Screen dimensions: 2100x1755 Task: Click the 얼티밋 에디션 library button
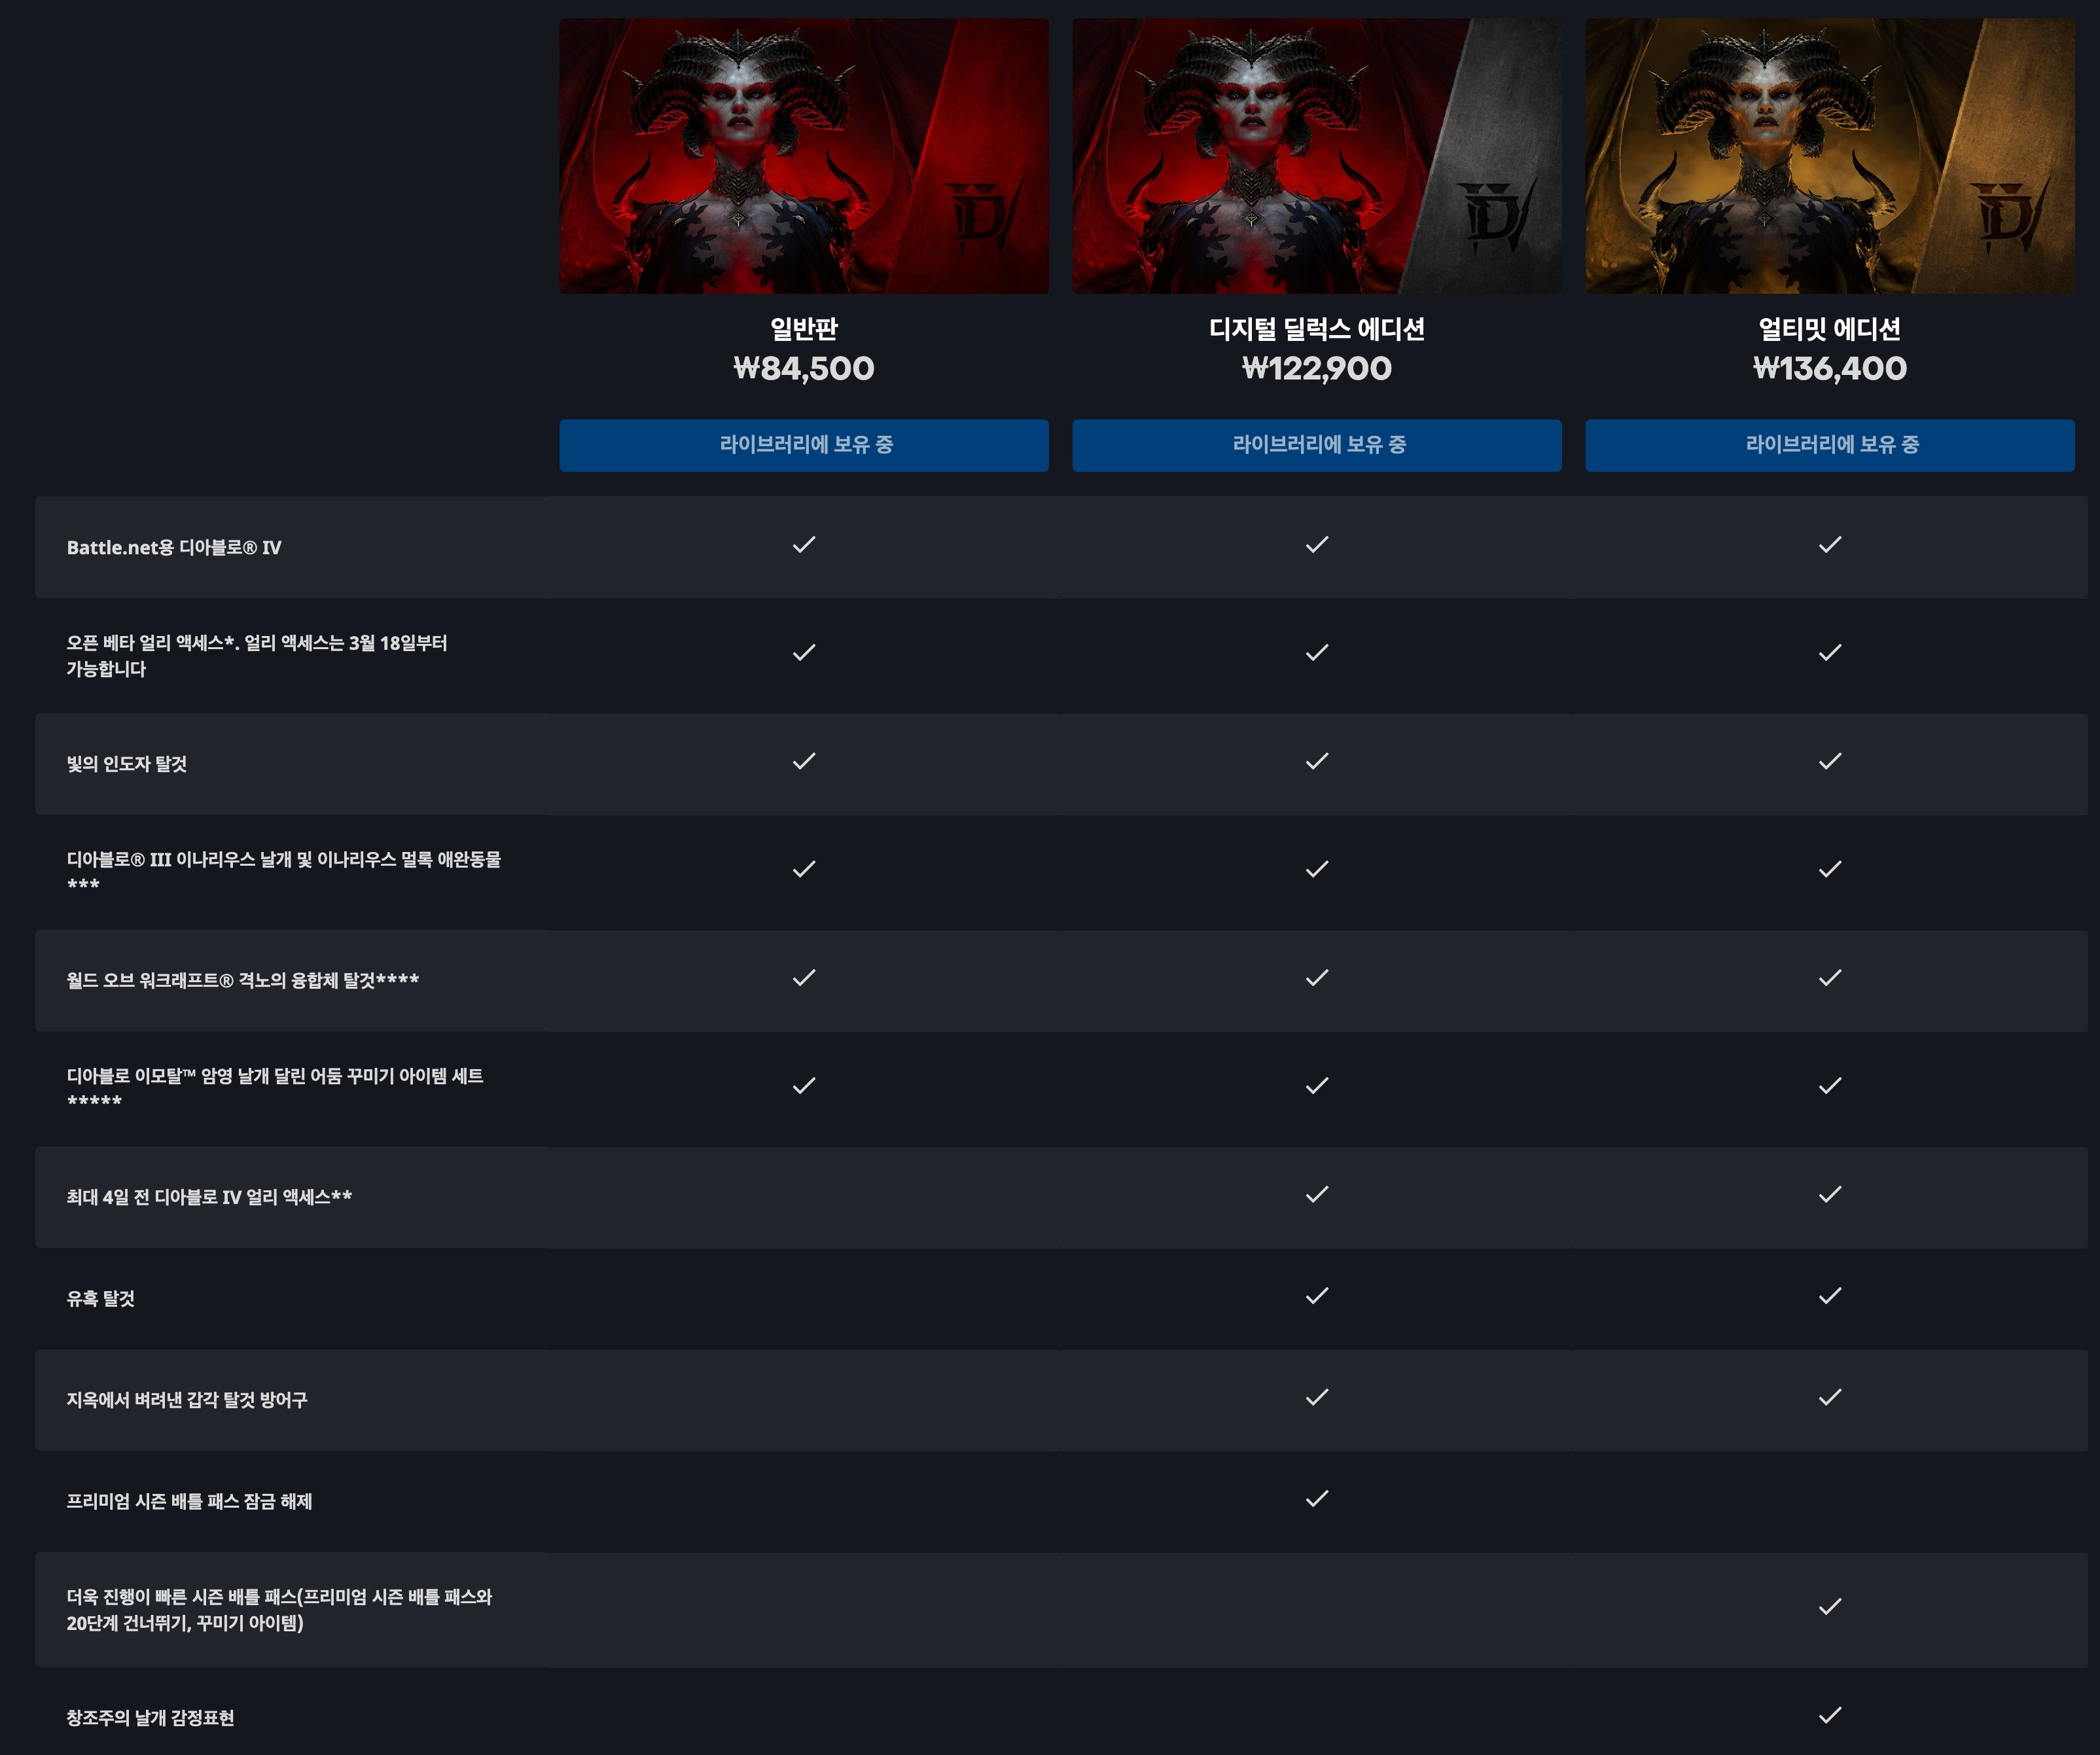[1830, 445]
